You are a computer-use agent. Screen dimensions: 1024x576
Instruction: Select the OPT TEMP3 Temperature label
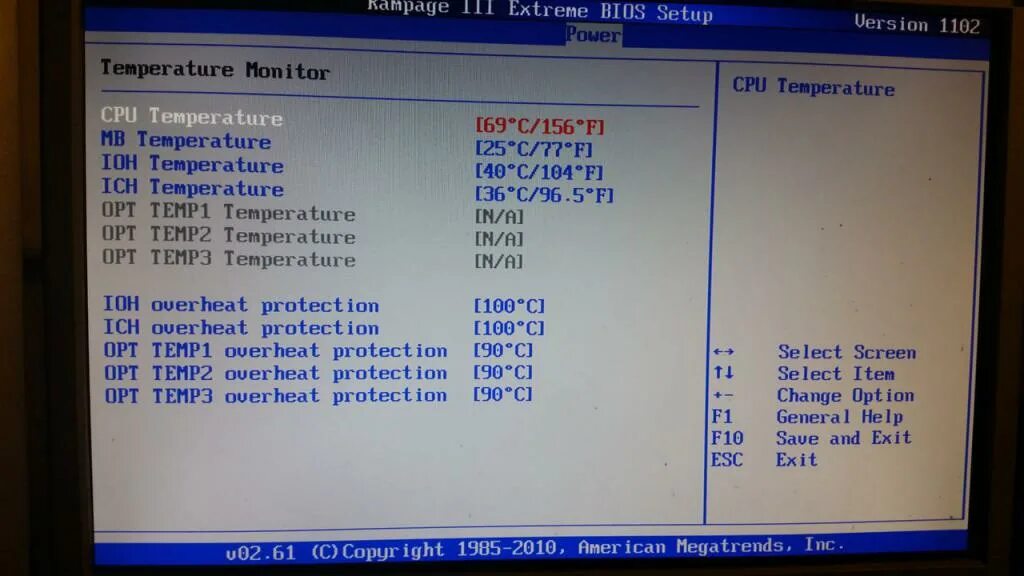[229, 258]
